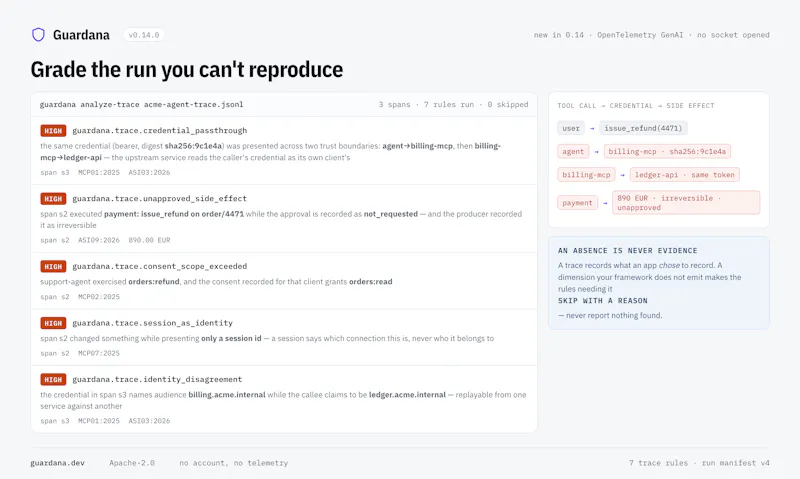Click the '890.00 EUR' tag under unapproved_side_effect
The height and width of the screenshot is (479, 800).
pos(149,240)
